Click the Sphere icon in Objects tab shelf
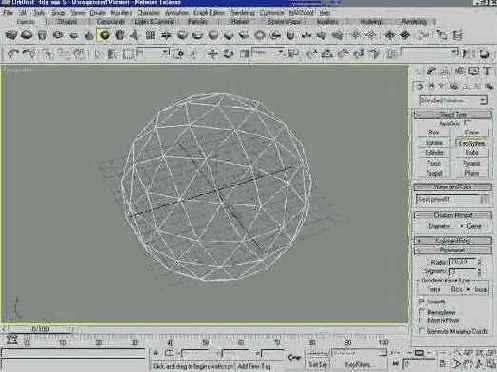This screenshot has height=372, width=497. click(27, 35)
